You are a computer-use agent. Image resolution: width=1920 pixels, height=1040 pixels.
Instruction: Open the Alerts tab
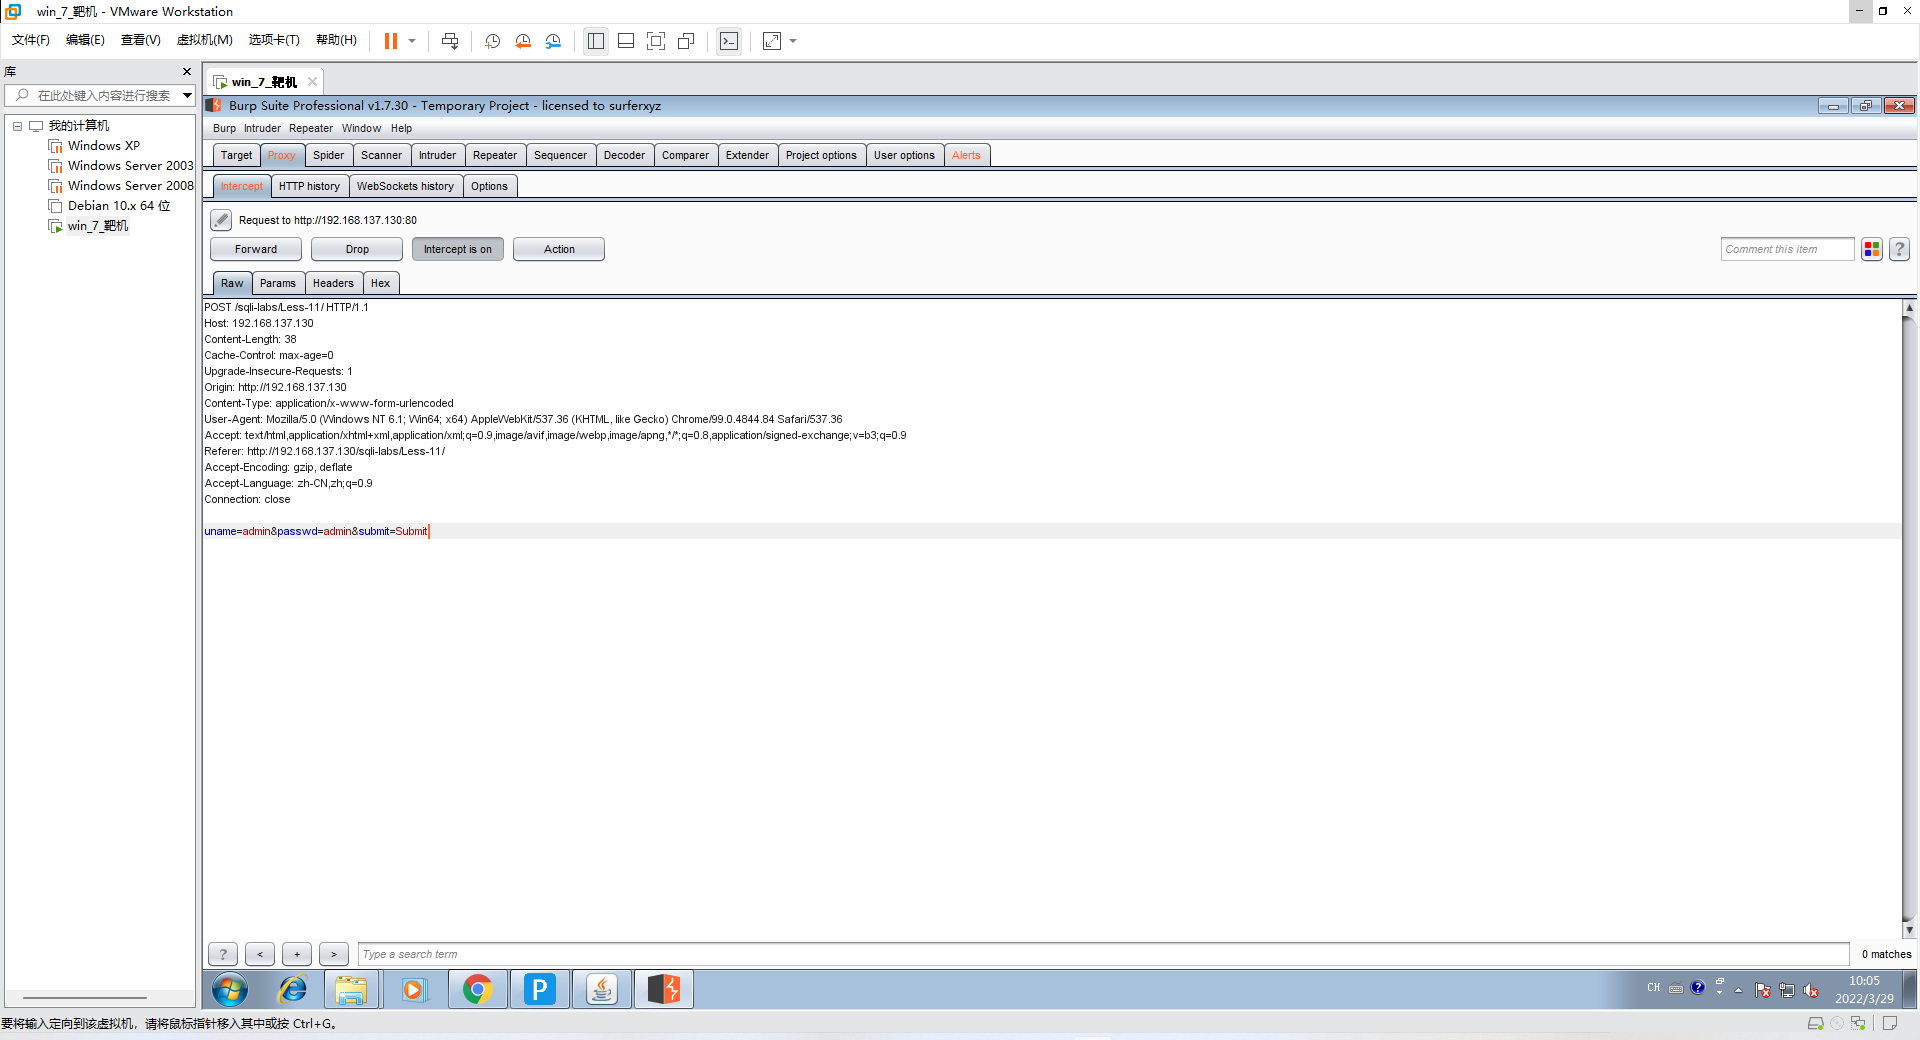coord(966,155)
